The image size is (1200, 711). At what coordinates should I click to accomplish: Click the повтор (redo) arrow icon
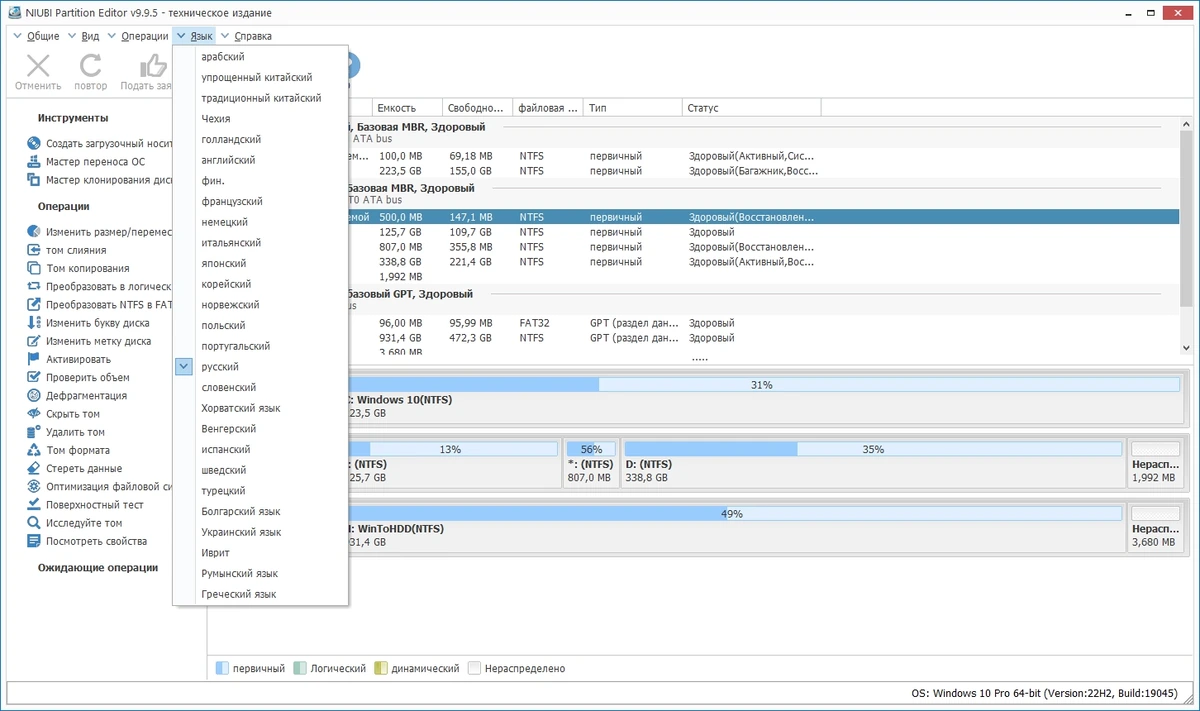coord(91,66)
